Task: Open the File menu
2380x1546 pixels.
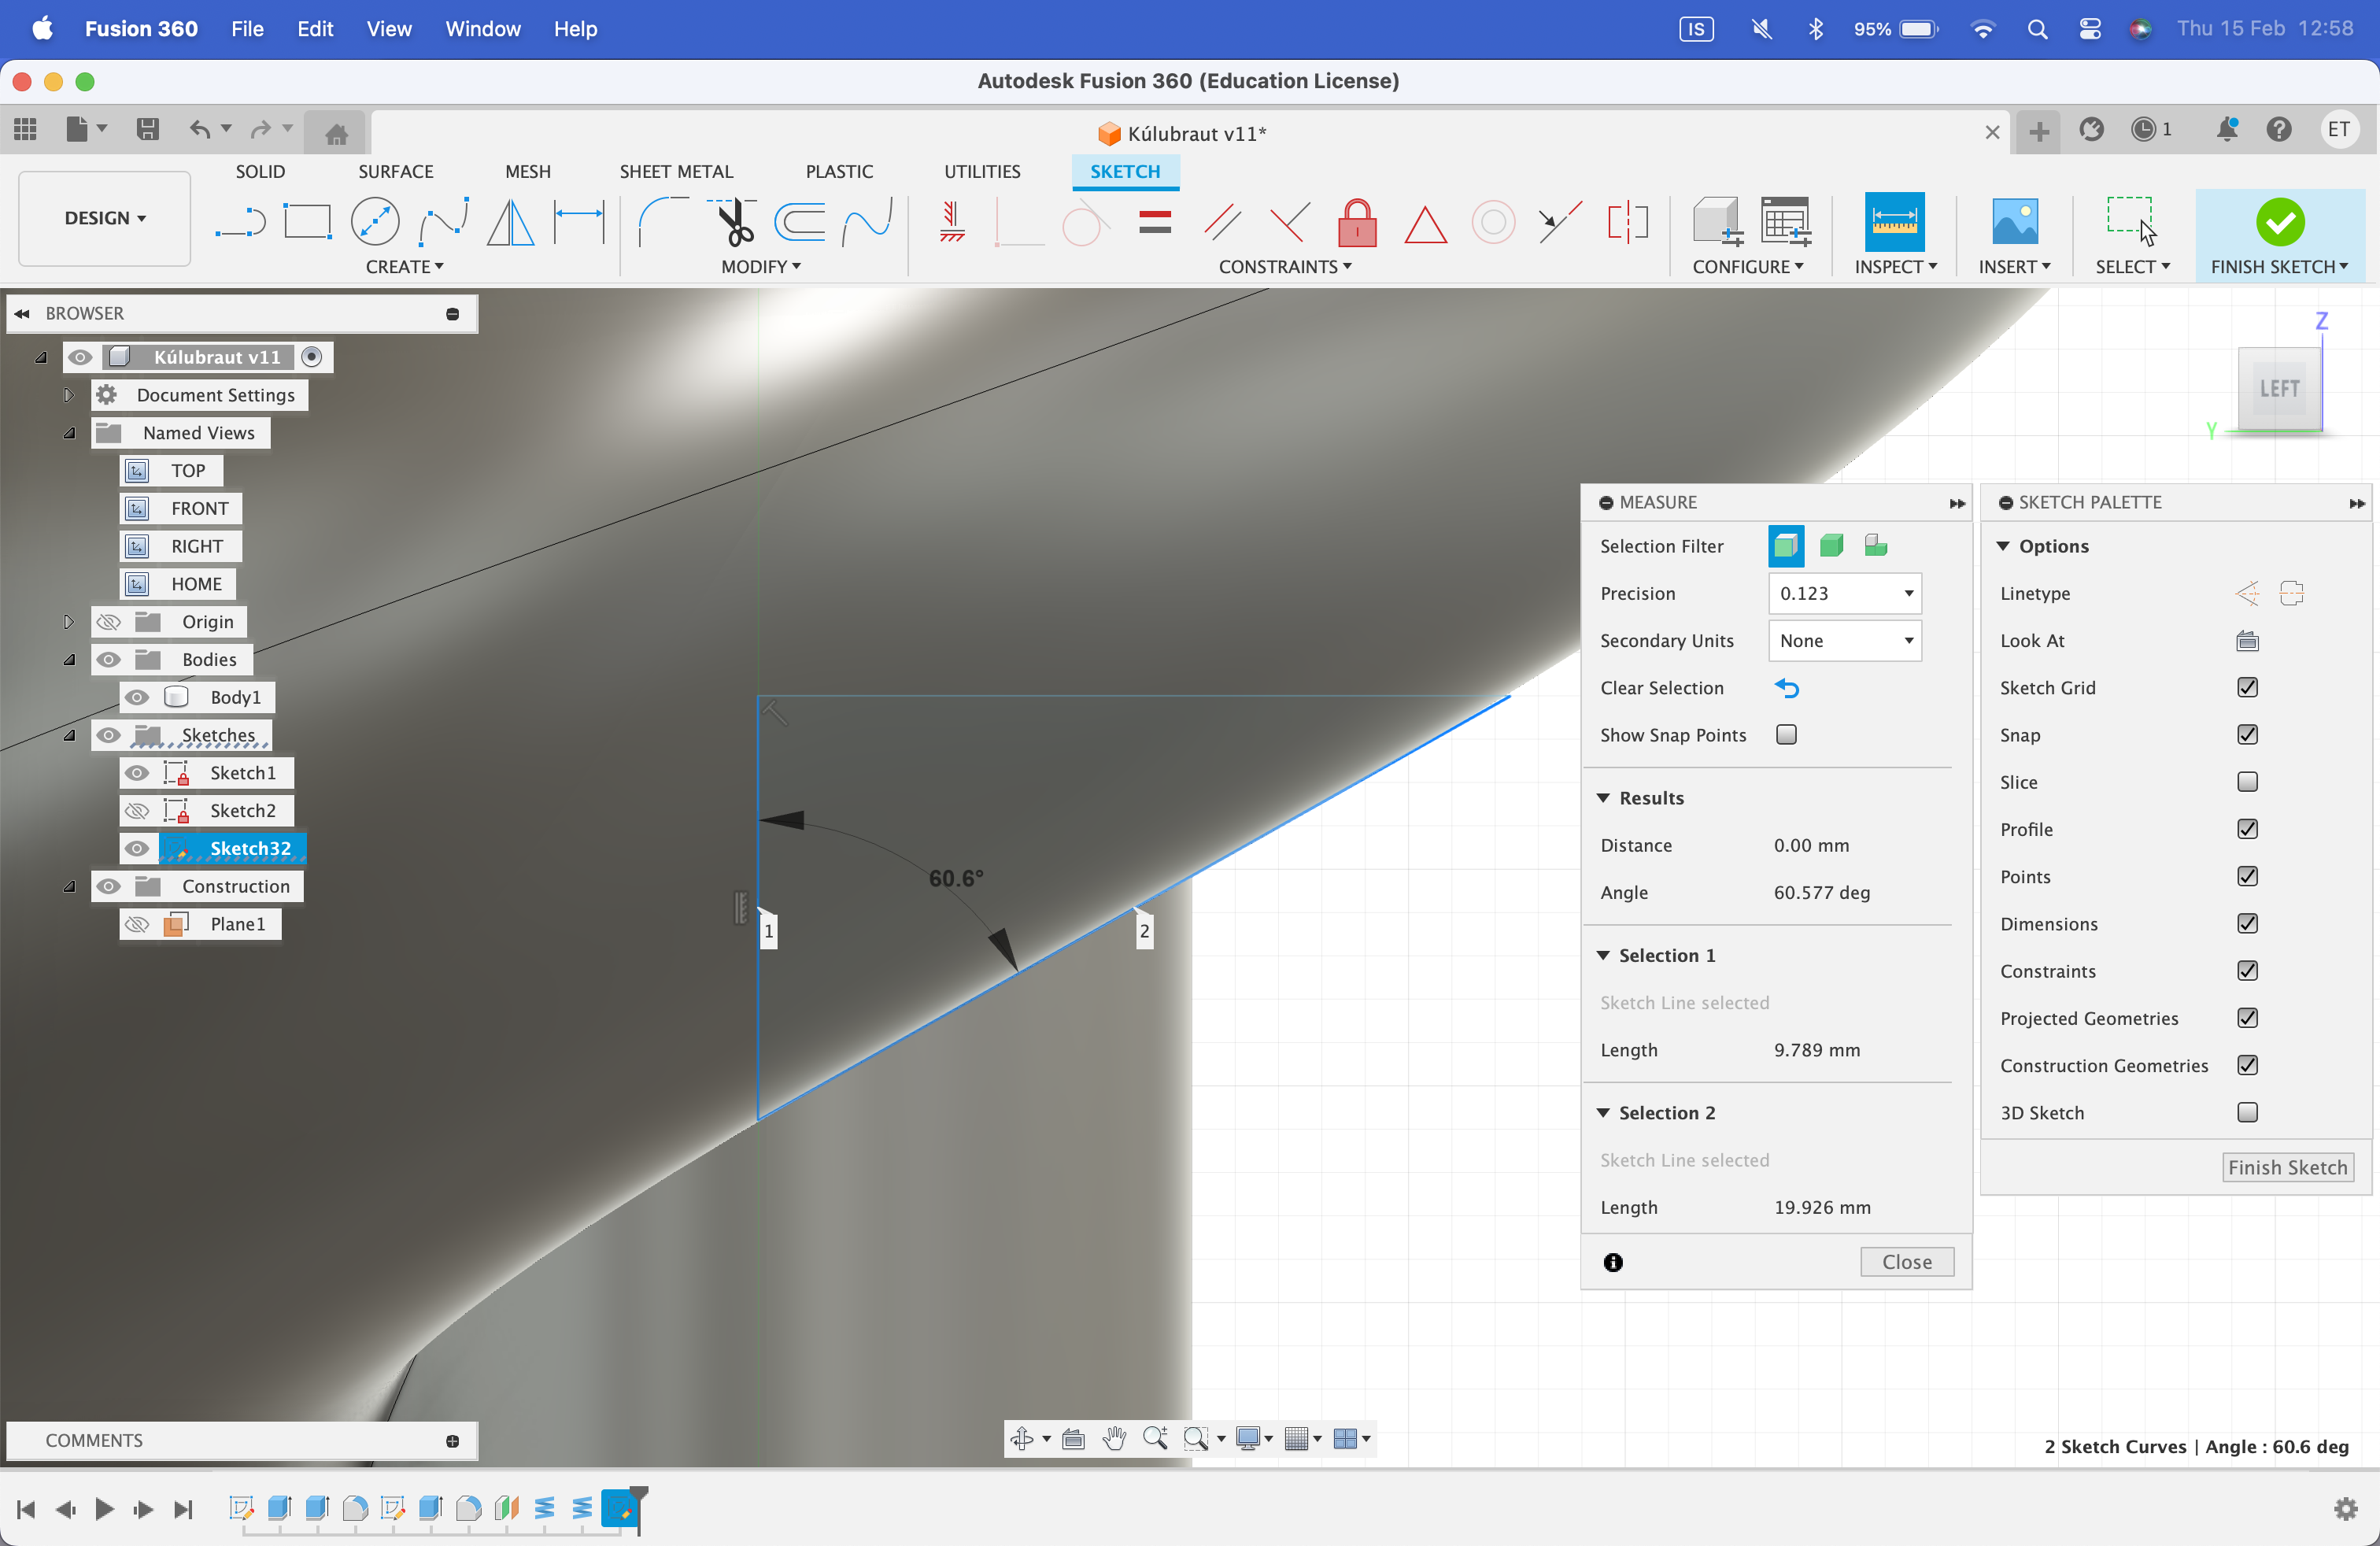Action: click(247, 29)
